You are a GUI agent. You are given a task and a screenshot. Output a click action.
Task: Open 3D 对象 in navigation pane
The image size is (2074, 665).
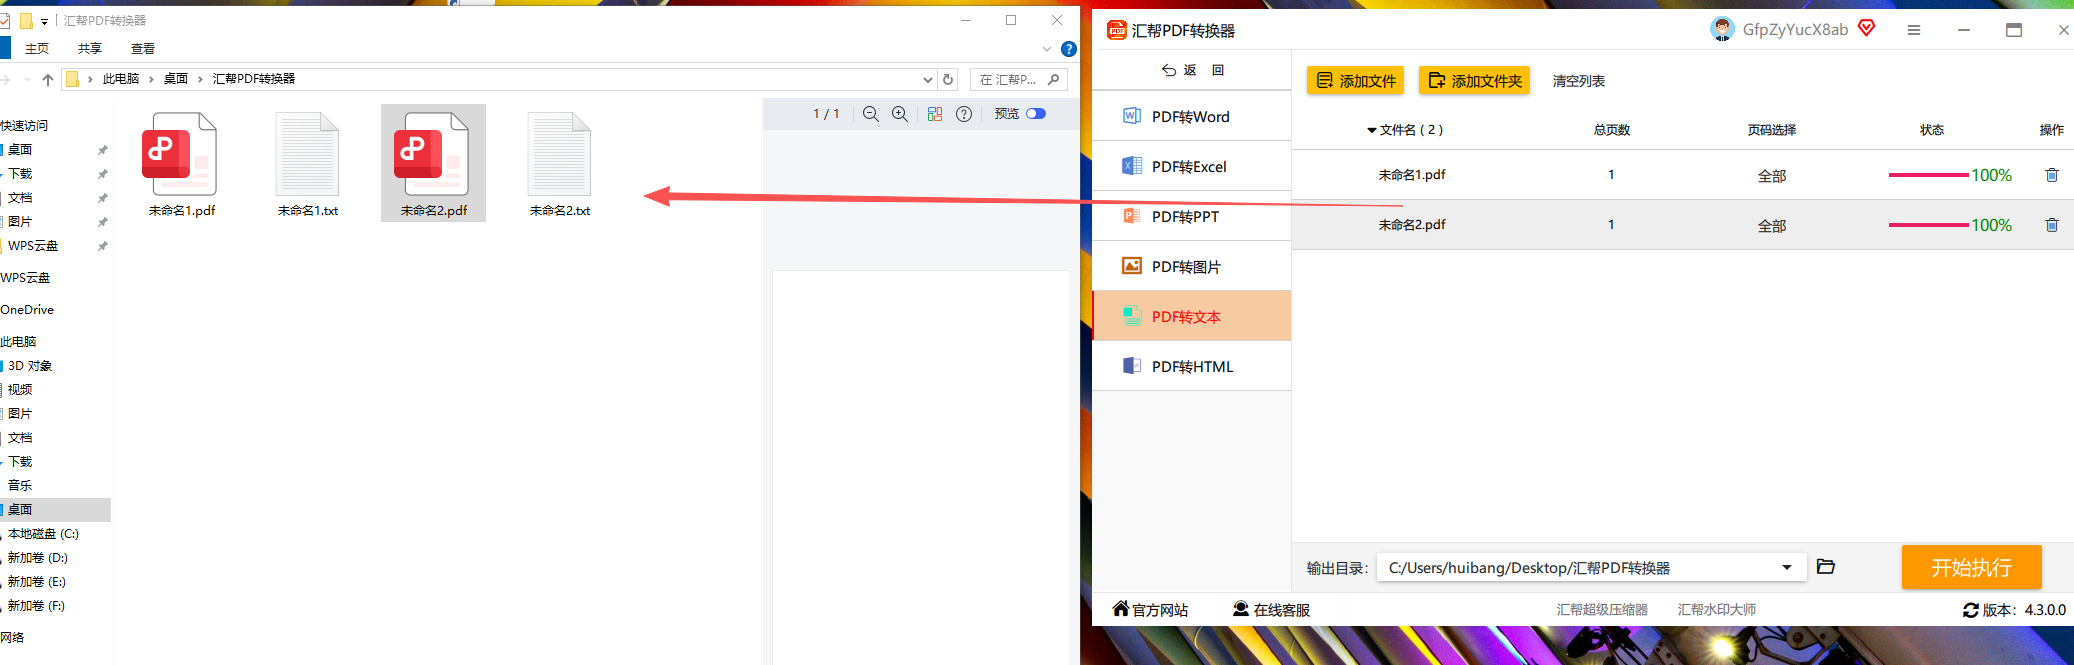pyautogui.click(x=30, y=366)
